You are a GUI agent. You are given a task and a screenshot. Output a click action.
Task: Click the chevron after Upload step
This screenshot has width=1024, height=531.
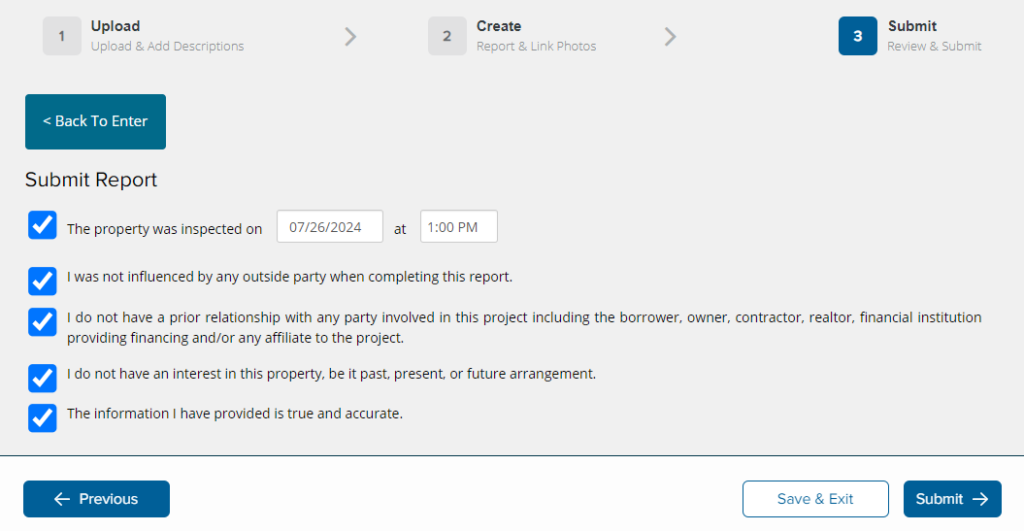pos(351,37)
